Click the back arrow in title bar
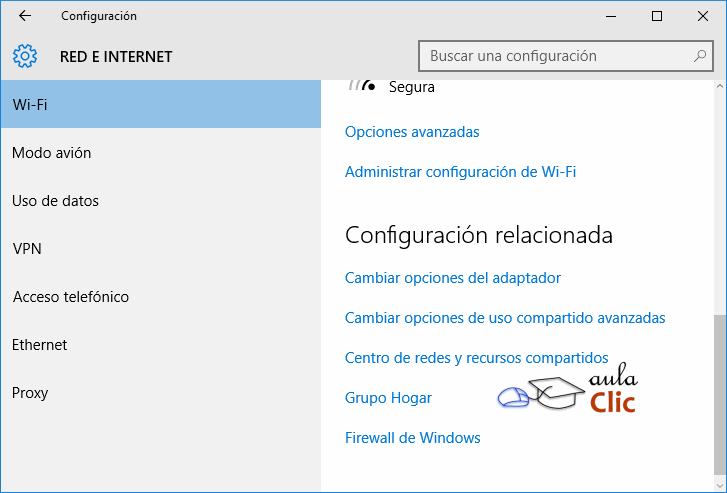The height and width of the screenshot is (493, 727). click(x=25, y=16)
